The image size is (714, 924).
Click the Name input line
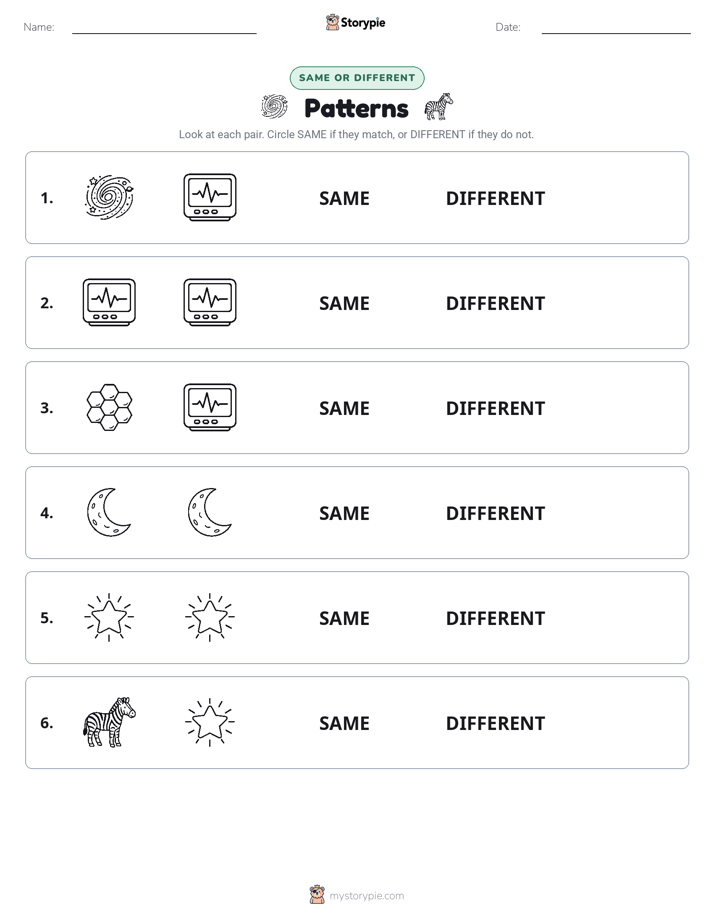pyautogui.click(x=164, y=28)
